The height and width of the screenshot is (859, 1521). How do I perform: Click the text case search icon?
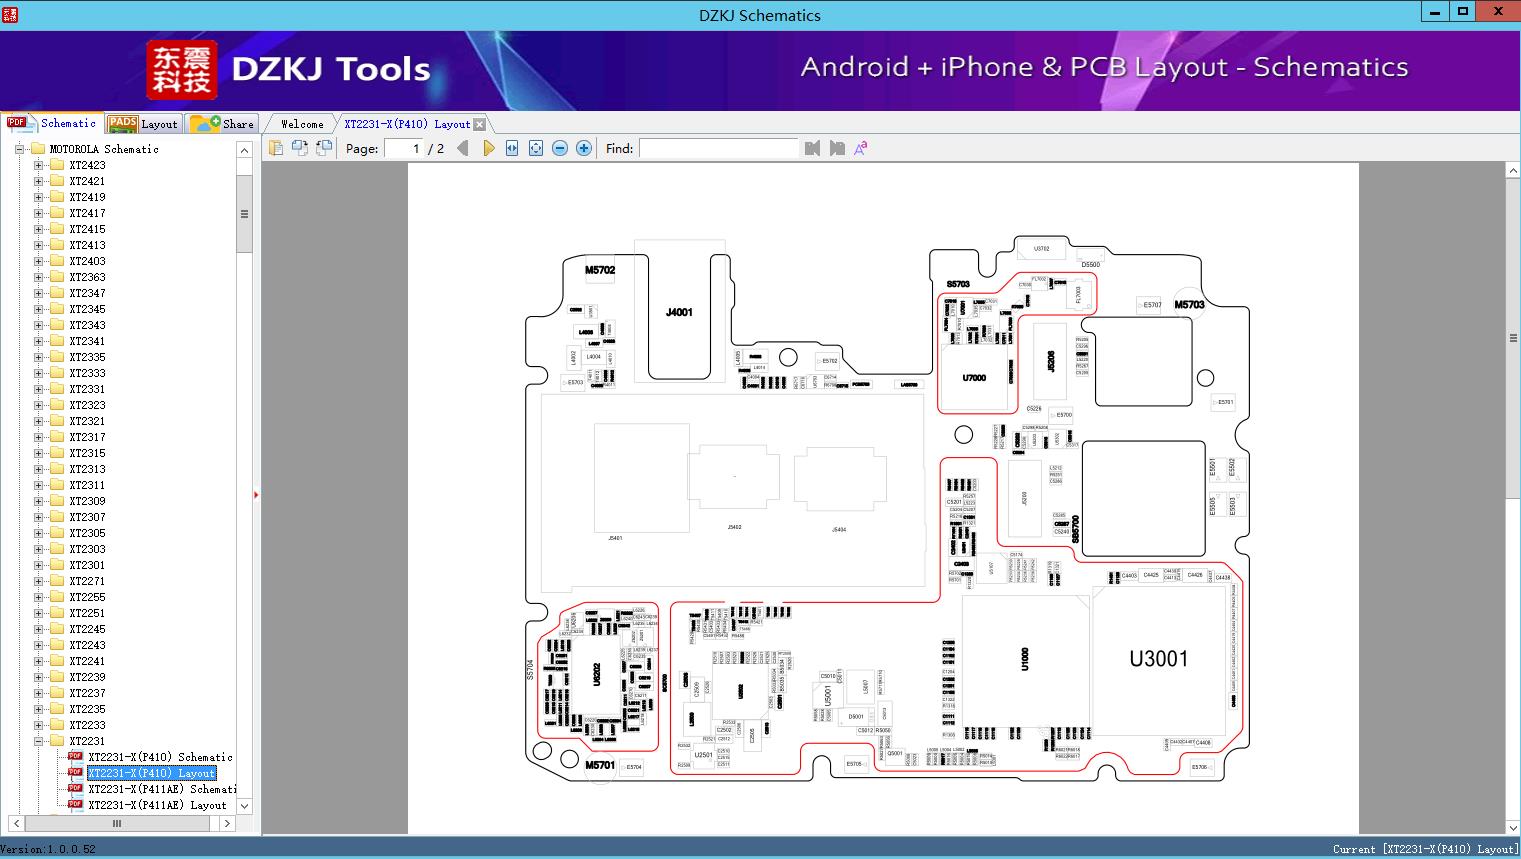(860, 147)
